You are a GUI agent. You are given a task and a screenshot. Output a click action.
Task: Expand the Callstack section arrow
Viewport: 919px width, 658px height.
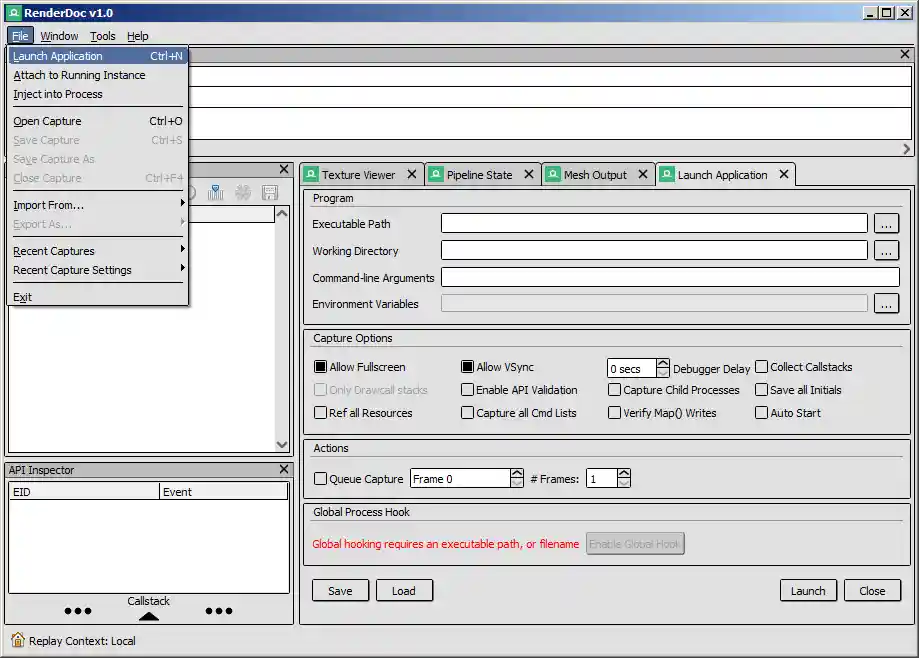click(148, 616)
